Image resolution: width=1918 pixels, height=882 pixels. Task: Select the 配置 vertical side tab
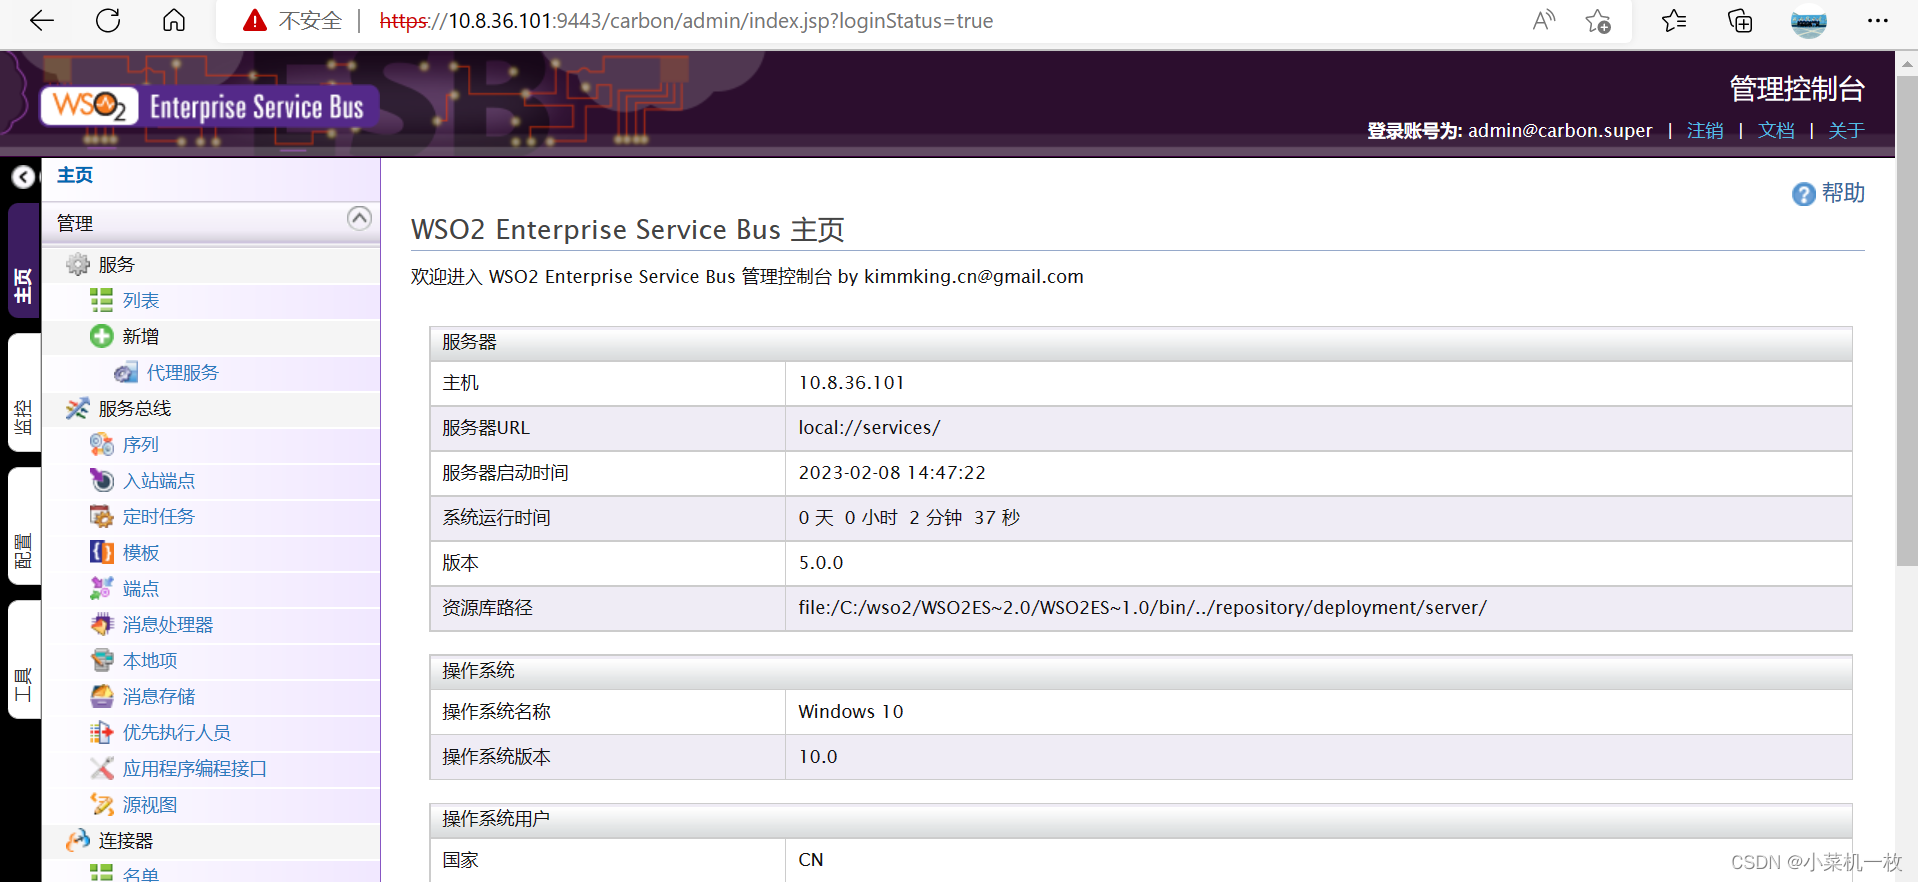tap(23, 526)
